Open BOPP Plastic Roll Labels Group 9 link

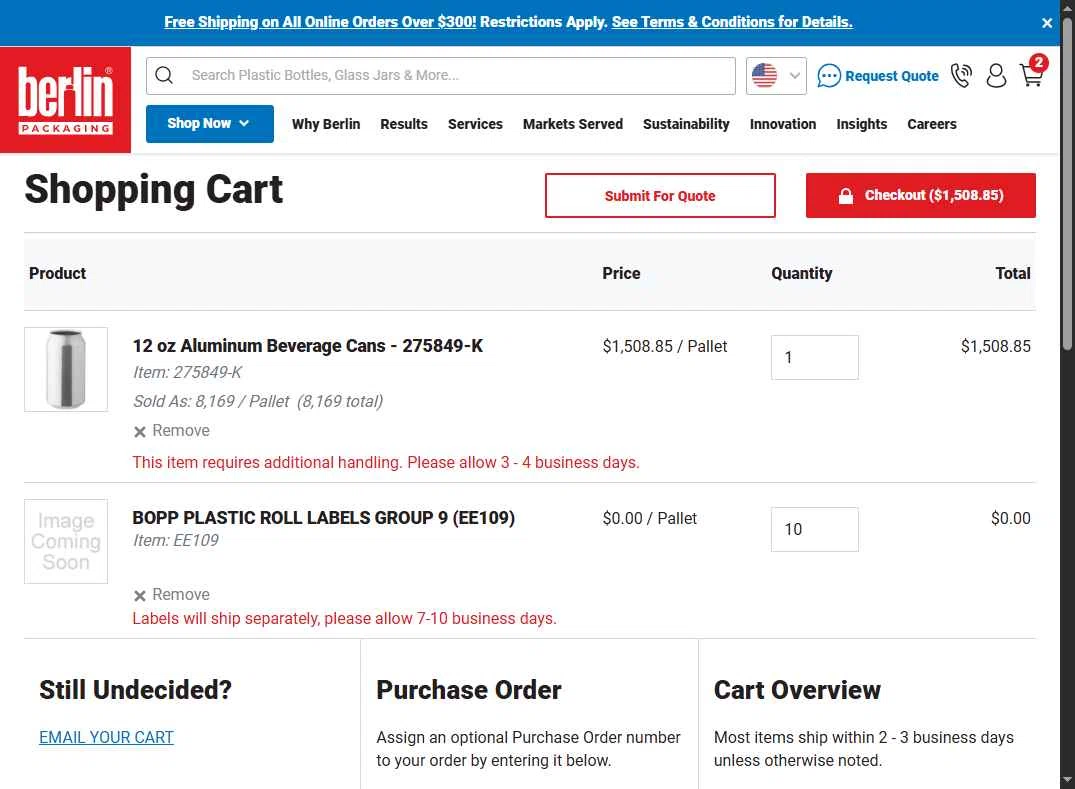coord(324,518)
